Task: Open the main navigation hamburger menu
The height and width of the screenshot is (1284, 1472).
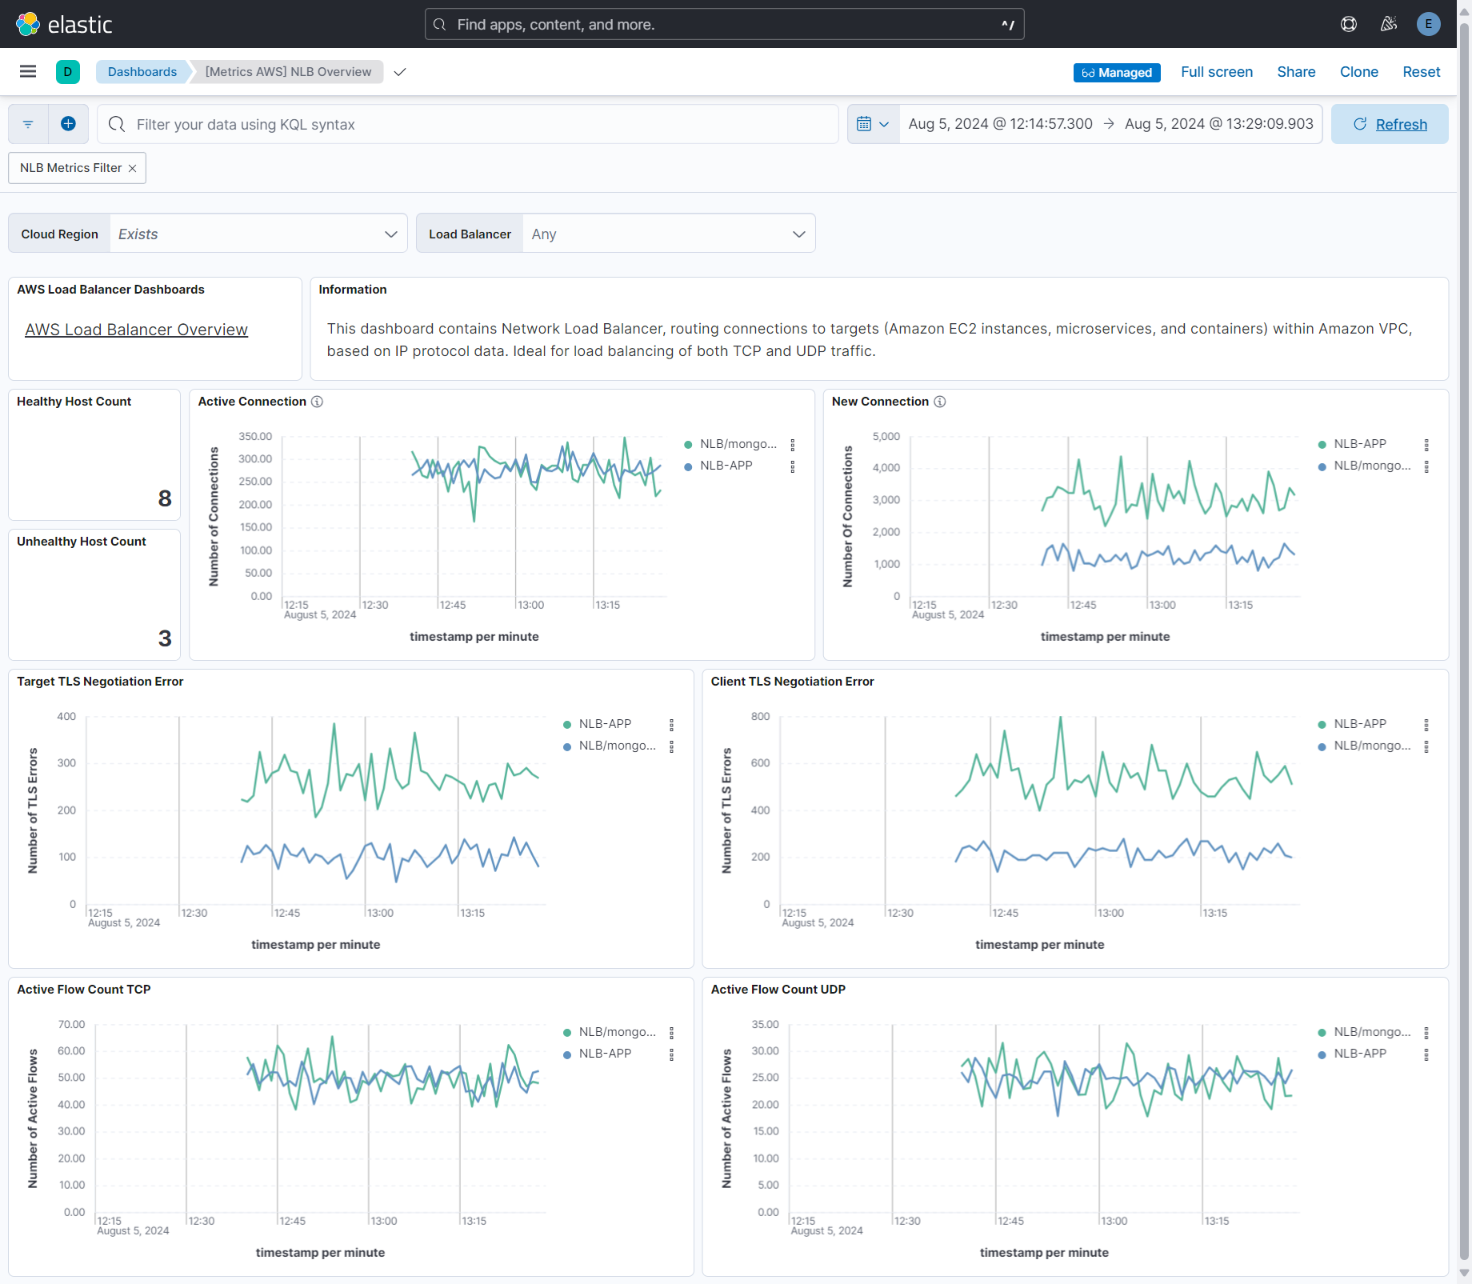Action: click(27, 71)
